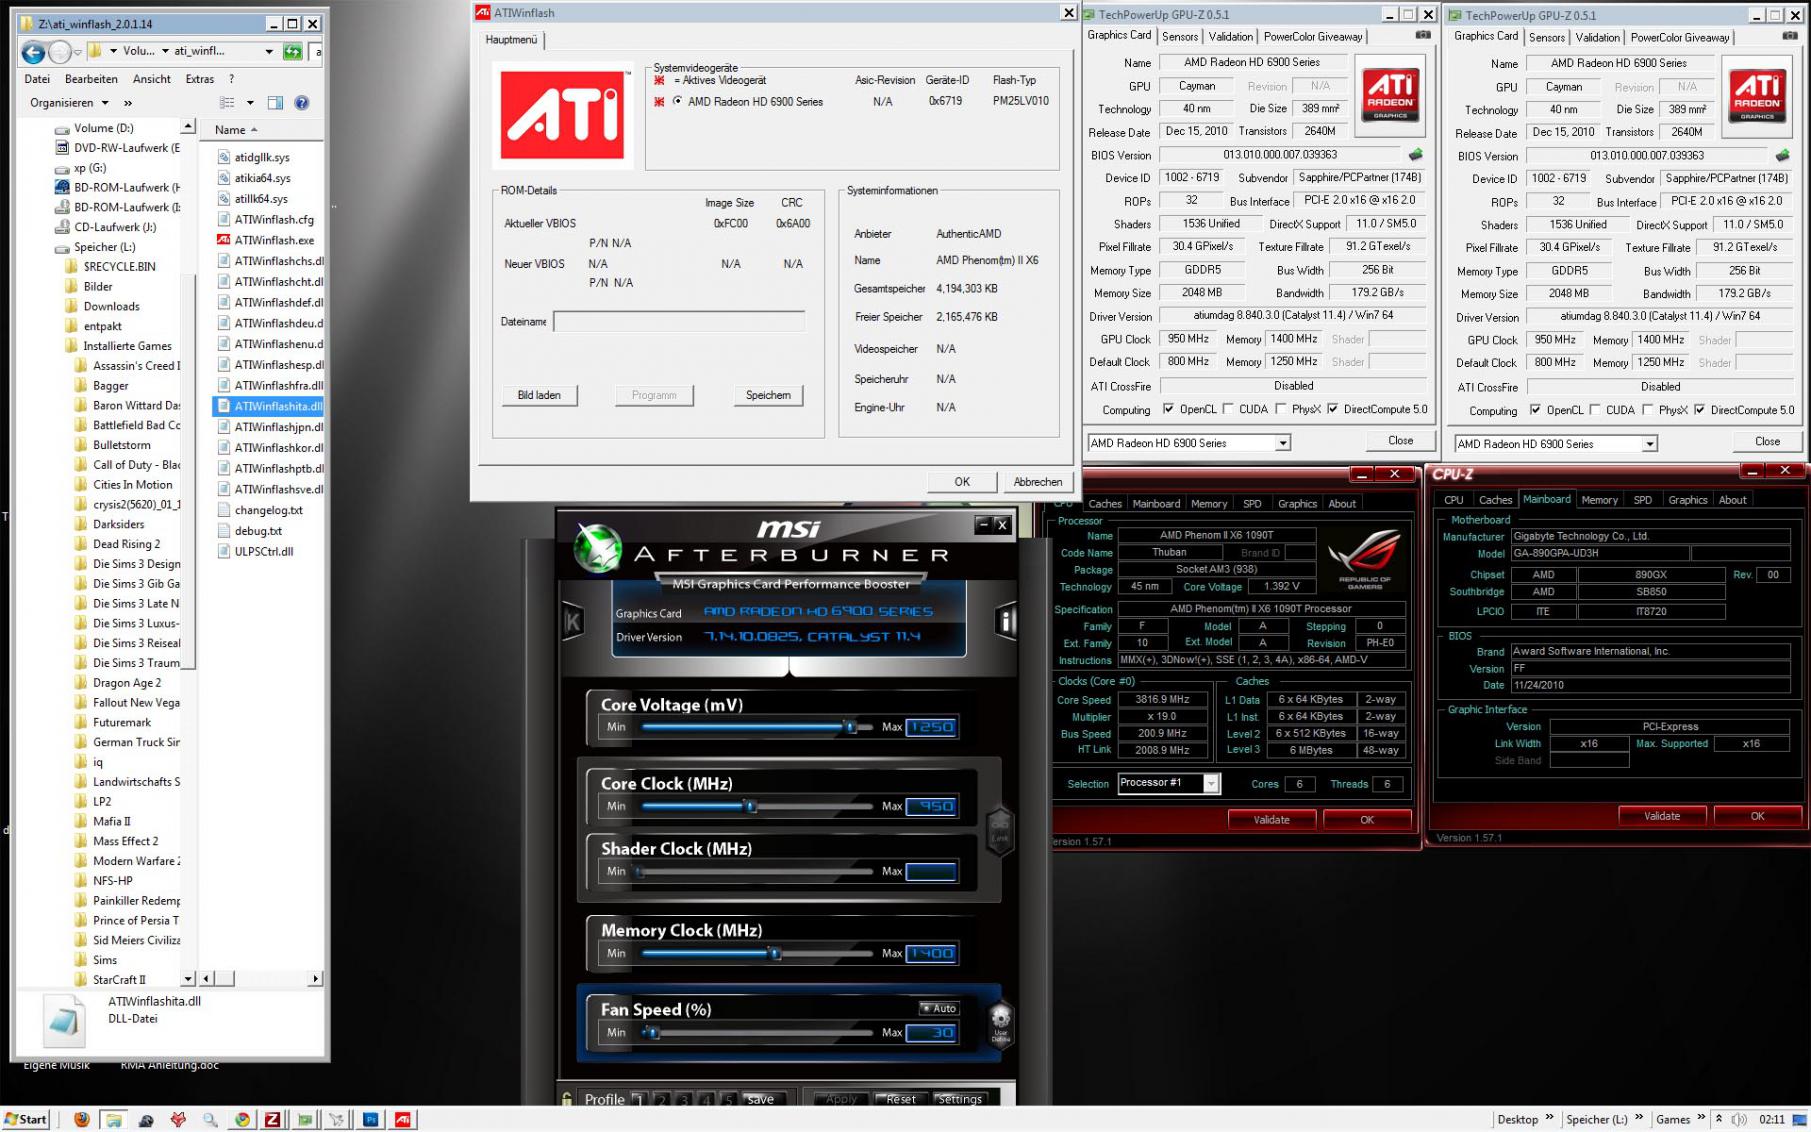Click the ATI Winflash taskbar icon

(x=403, y=1119)
